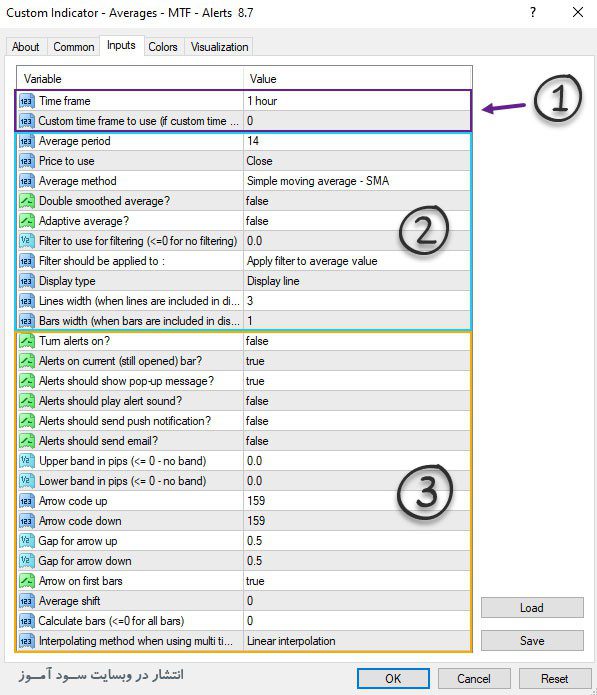This screenshot has height=695, width=597.
Task: Click the icon beside Interpolating method row
Action: (27, 641)
